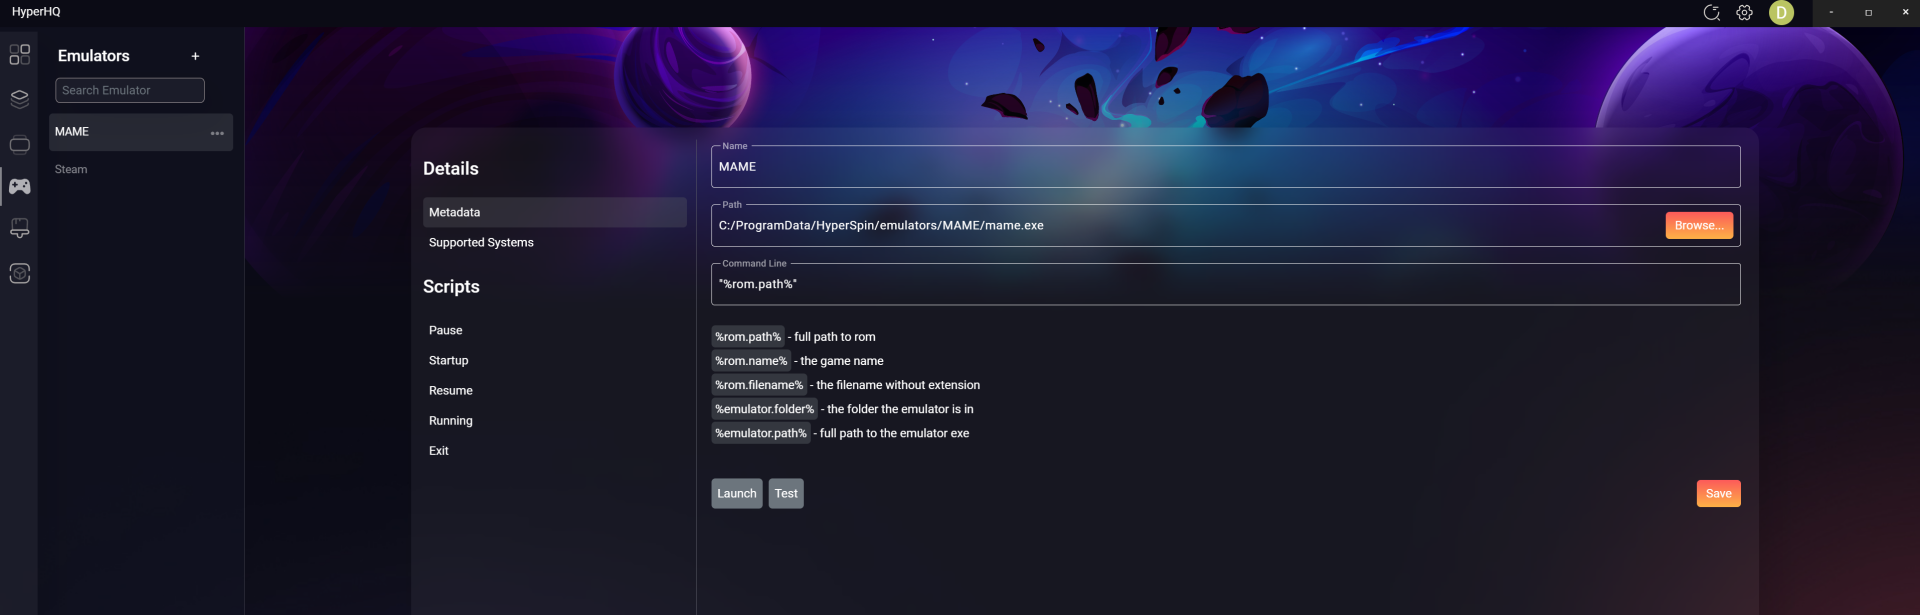Click 'the filename without extension' description
This screenshot has height=615, width=1920.
click(898, 385)
